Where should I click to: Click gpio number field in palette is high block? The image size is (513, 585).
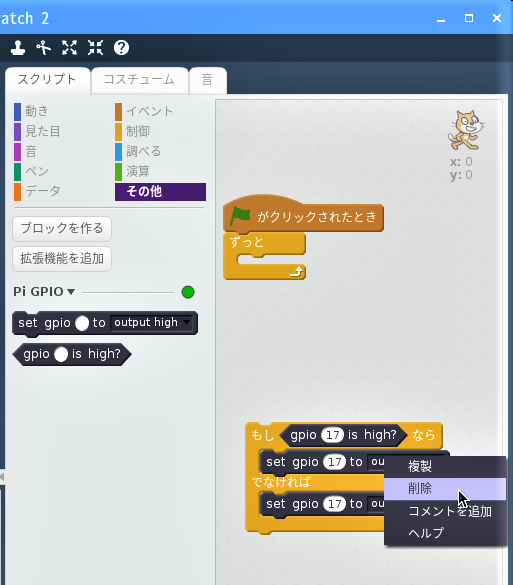point(61,354)
